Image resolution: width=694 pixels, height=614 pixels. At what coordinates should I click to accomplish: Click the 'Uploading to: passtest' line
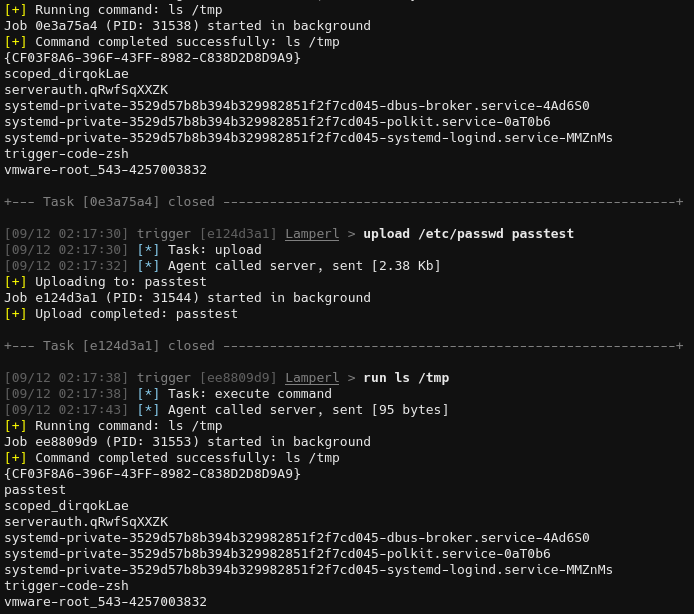pos(120,282)
